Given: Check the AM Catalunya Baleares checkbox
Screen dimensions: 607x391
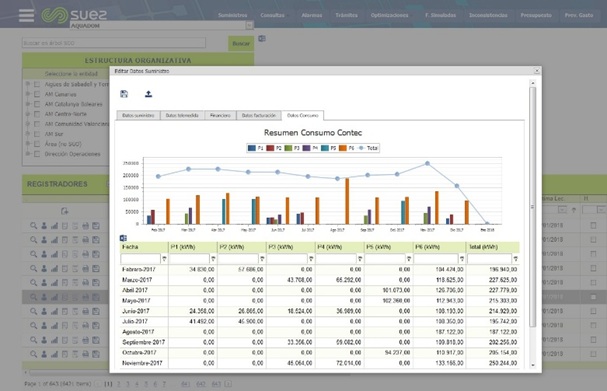Looking at the screenshot, I should 37,104.
